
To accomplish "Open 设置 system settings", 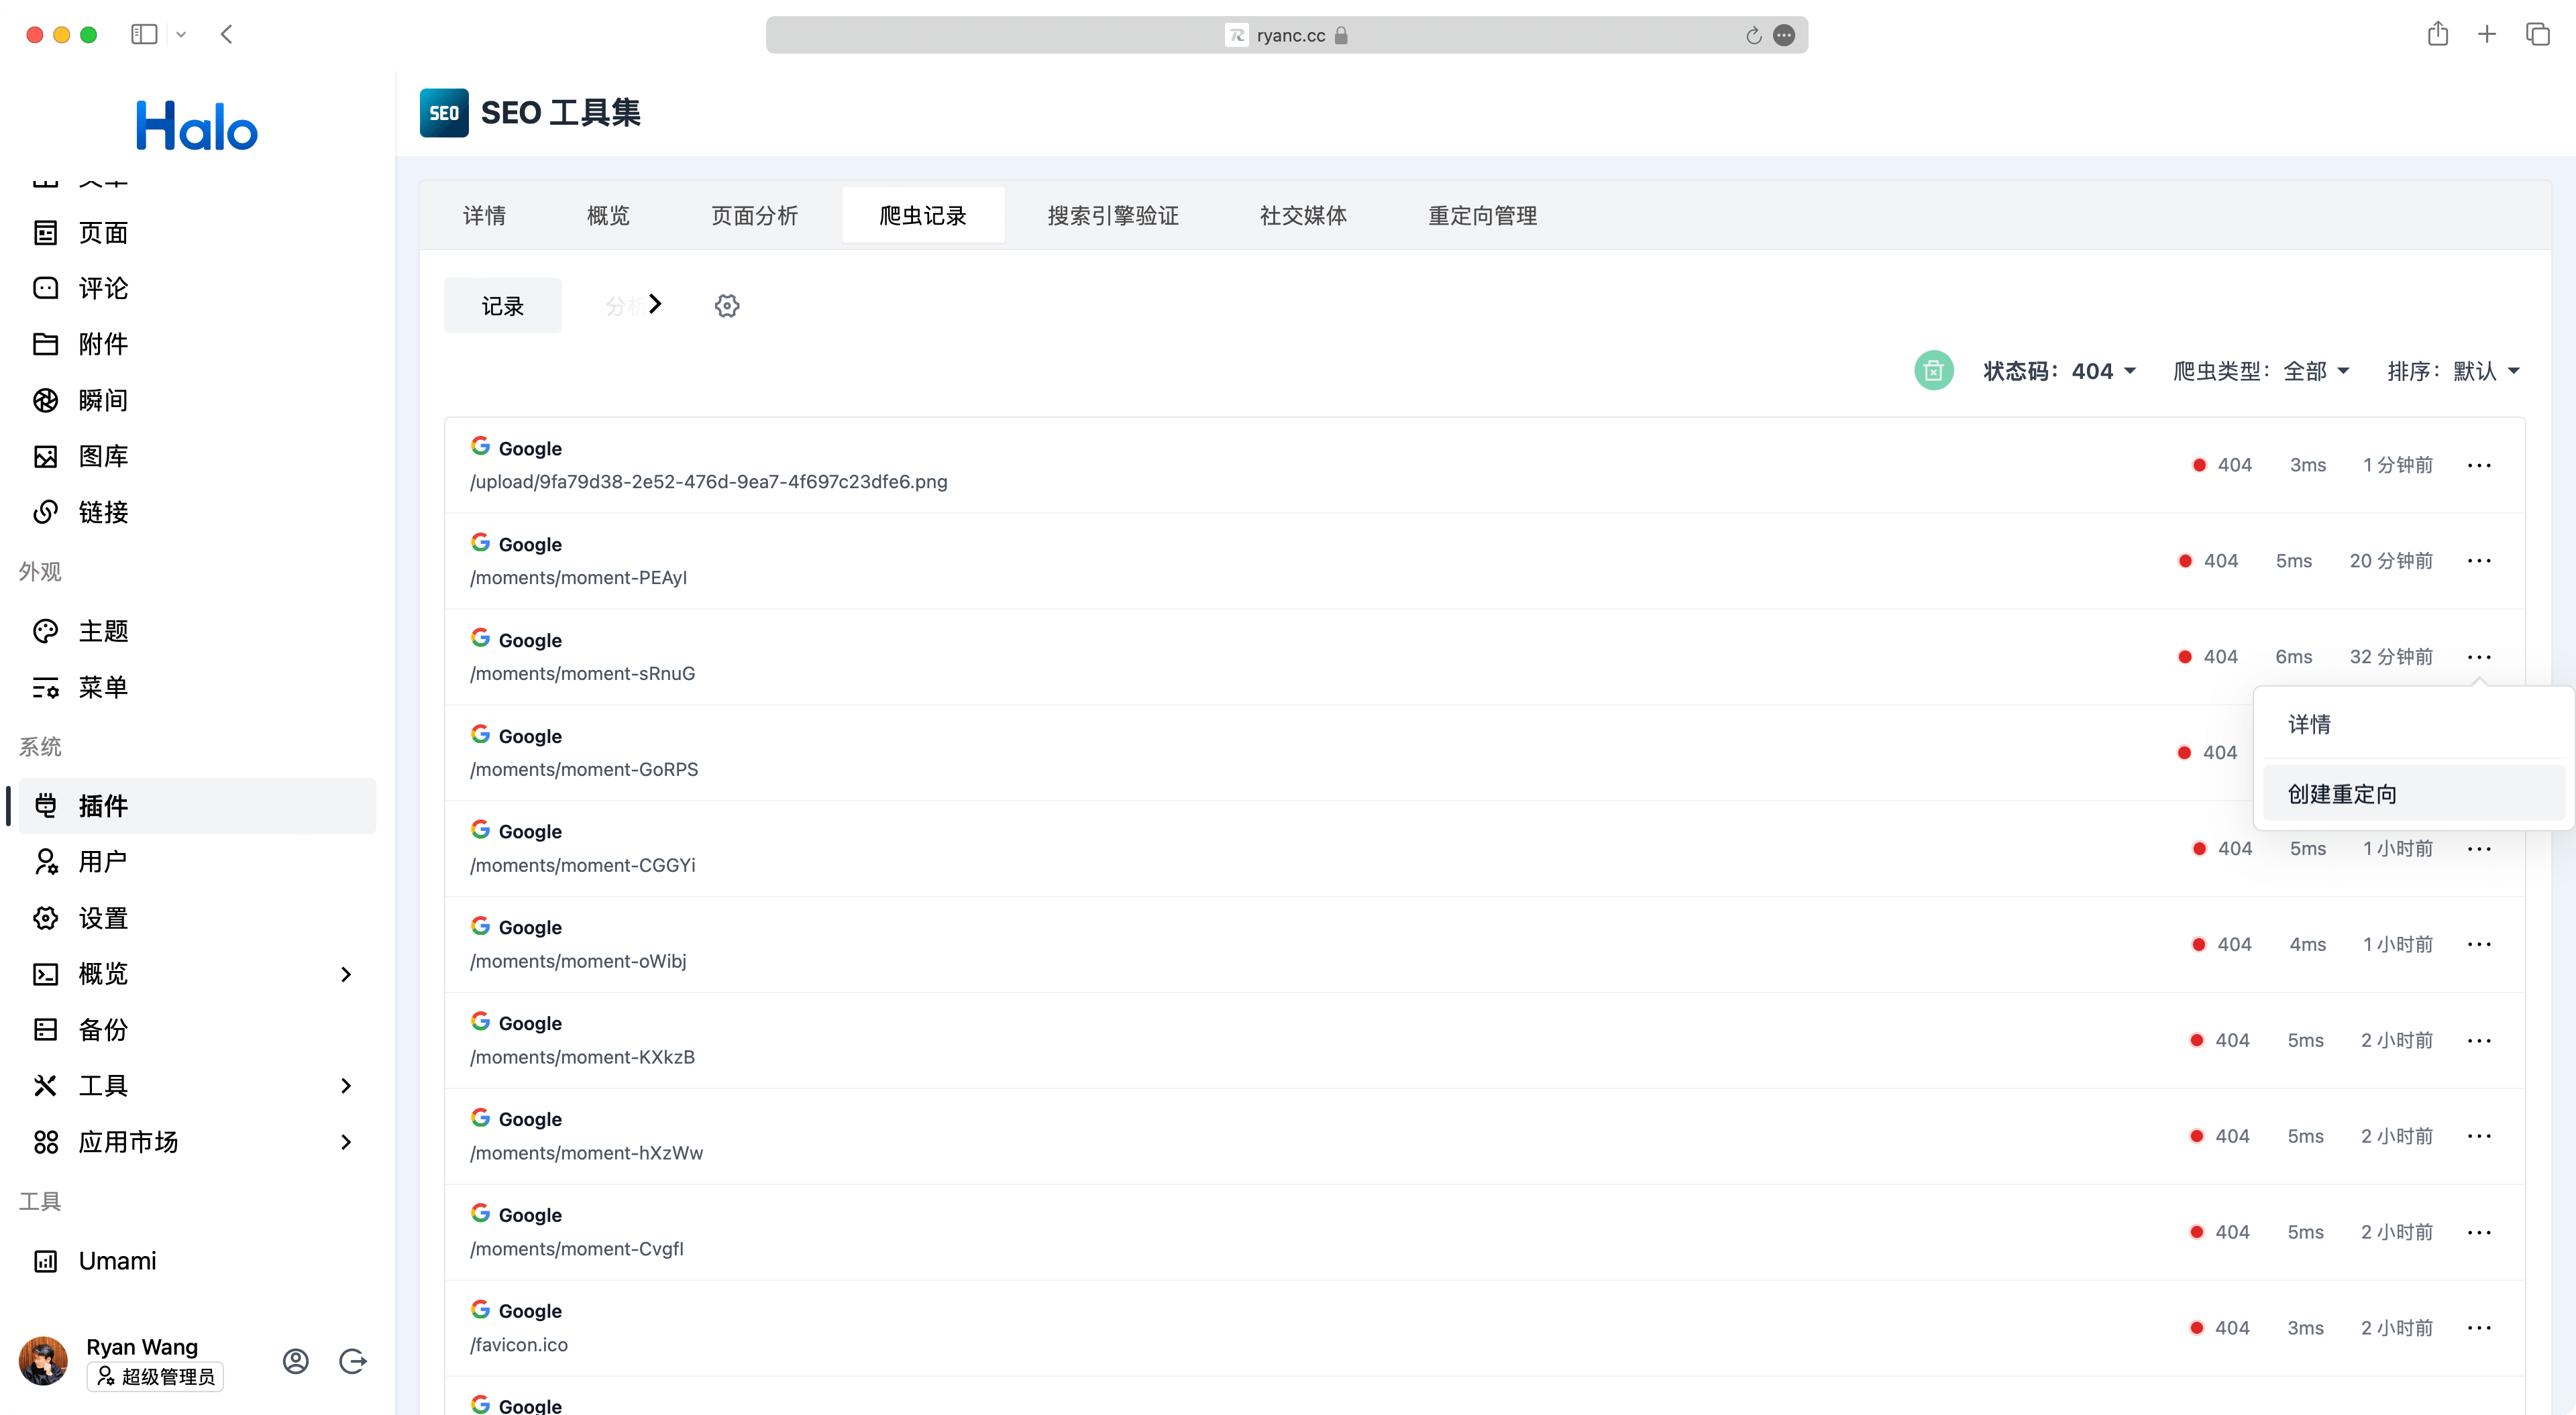I will pyautogui.click(x=196, y=918).
